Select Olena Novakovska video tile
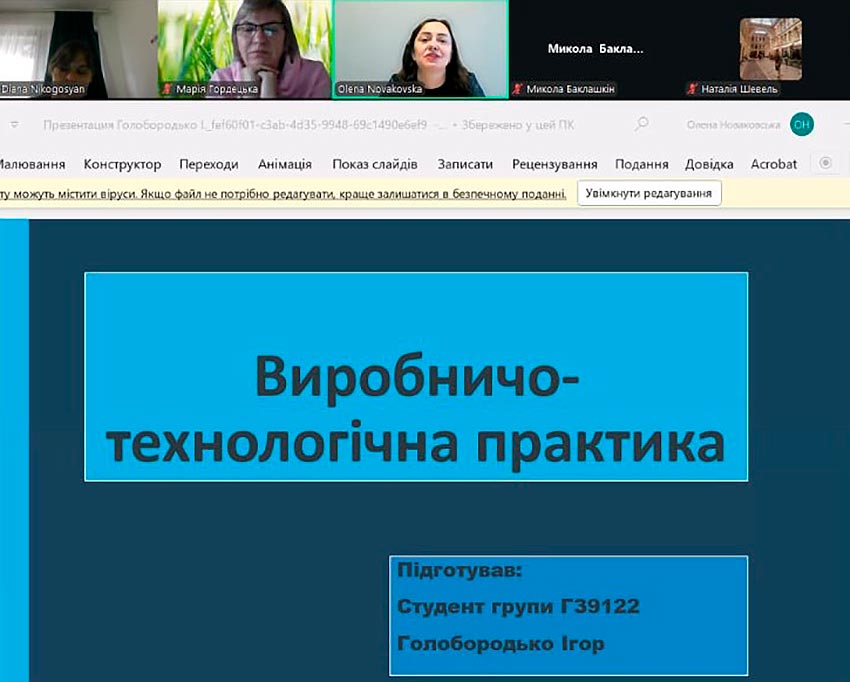This screenshot has height=682, width=850. click(x=420, y=48)
